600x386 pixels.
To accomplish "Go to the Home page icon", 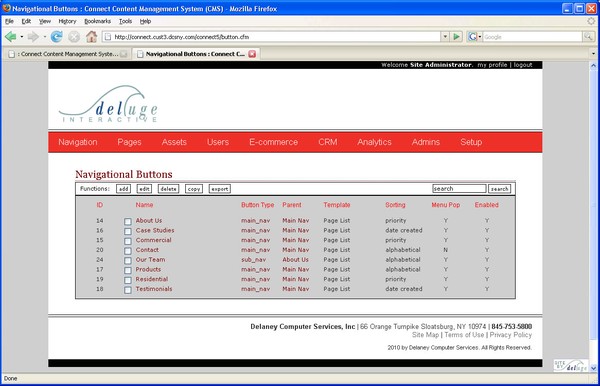I will 91,37.
